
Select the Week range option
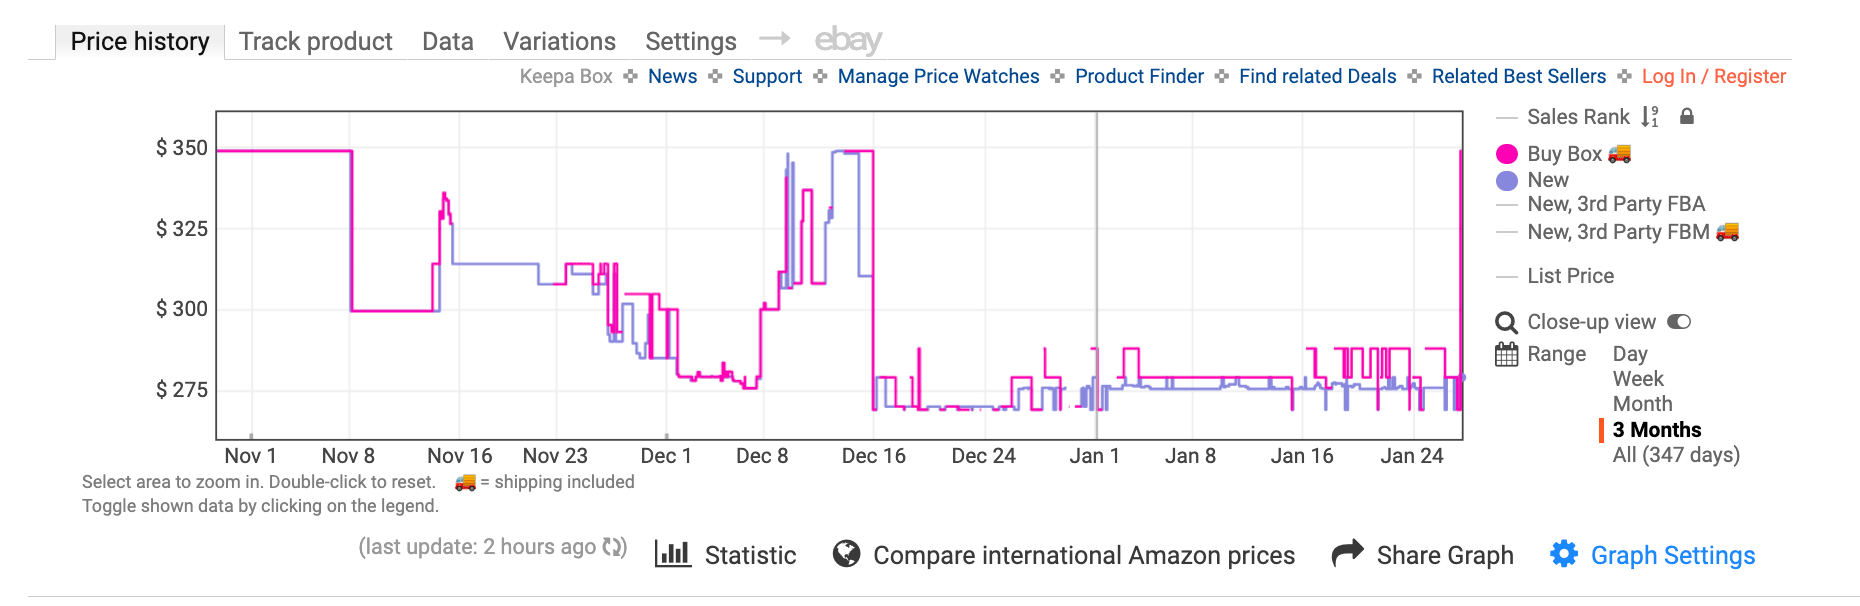[x=1637, y=378]
